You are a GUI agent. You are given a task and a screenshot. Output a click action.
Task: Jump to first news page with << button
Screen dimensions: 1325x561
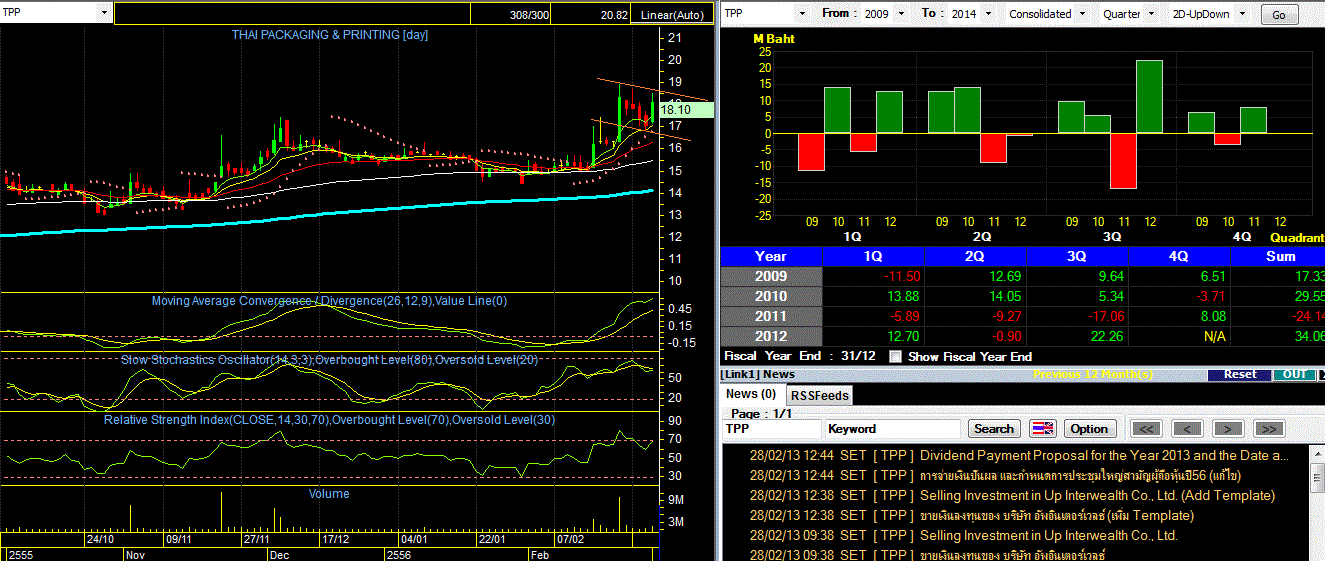point(1147,429)
